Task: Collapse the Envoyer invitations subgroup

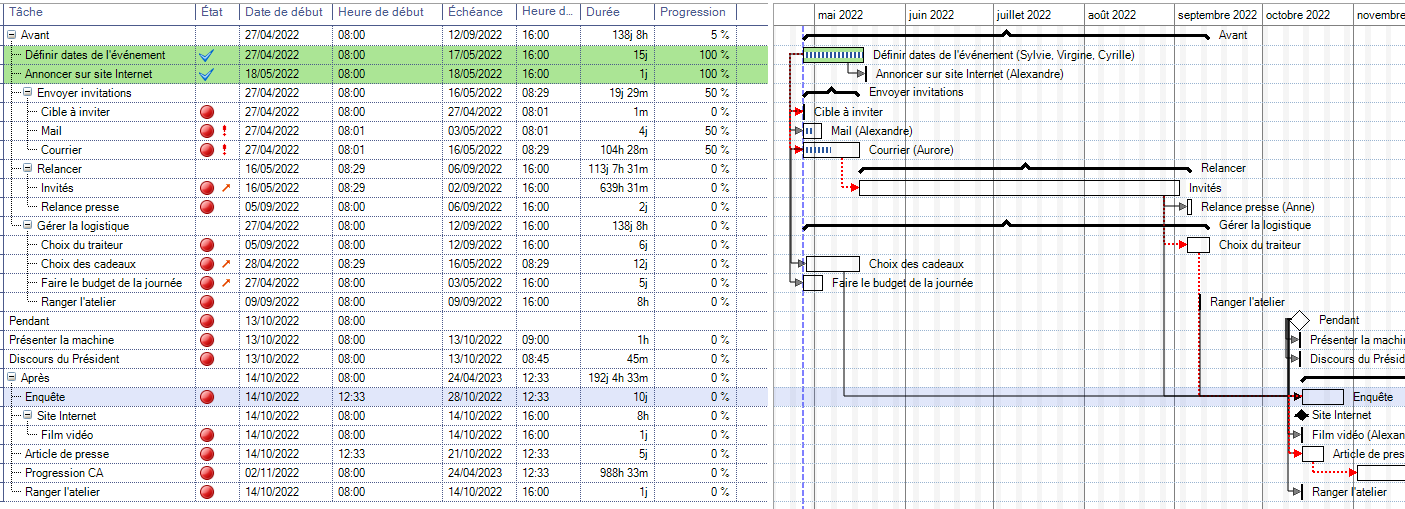Action: [28, 93]
